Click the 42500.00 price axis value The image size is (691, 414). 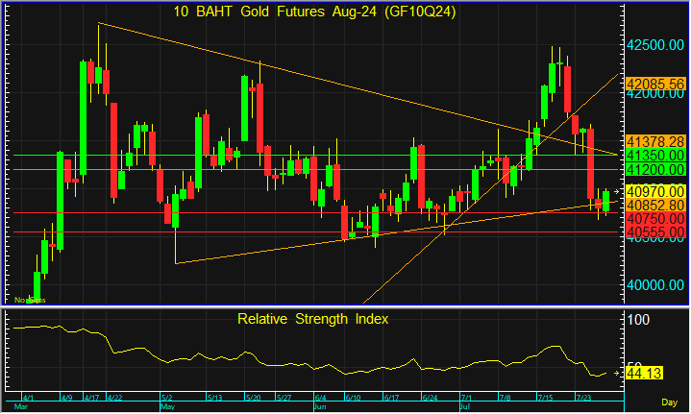[x=653, y=46]
